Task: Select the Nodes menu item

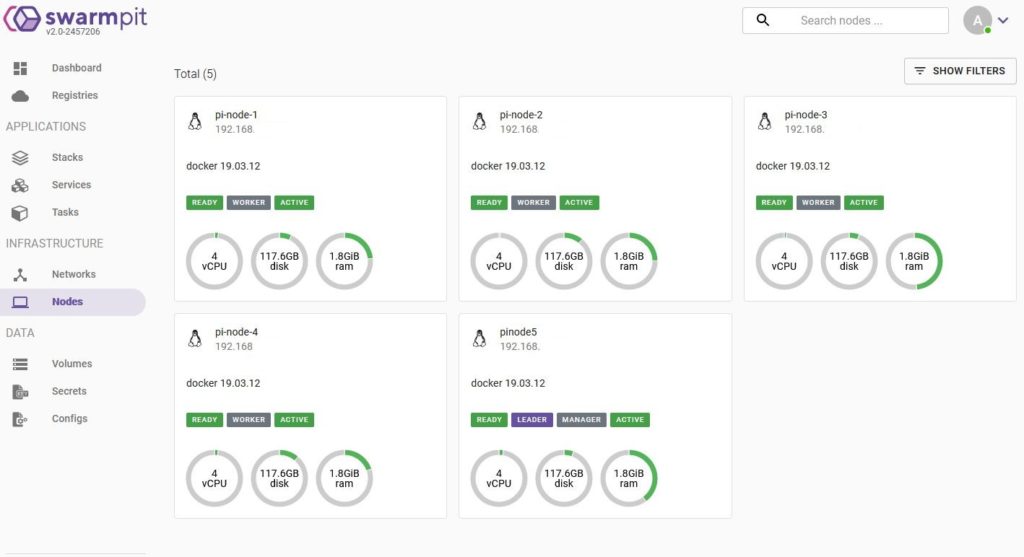Action: point(67,302)
